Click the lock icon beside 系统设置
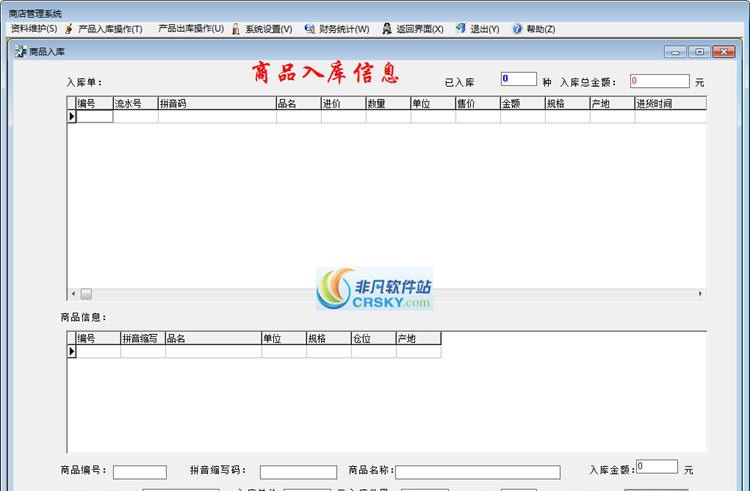This screenshot has height=491, width=750. (x=235, y=29)
